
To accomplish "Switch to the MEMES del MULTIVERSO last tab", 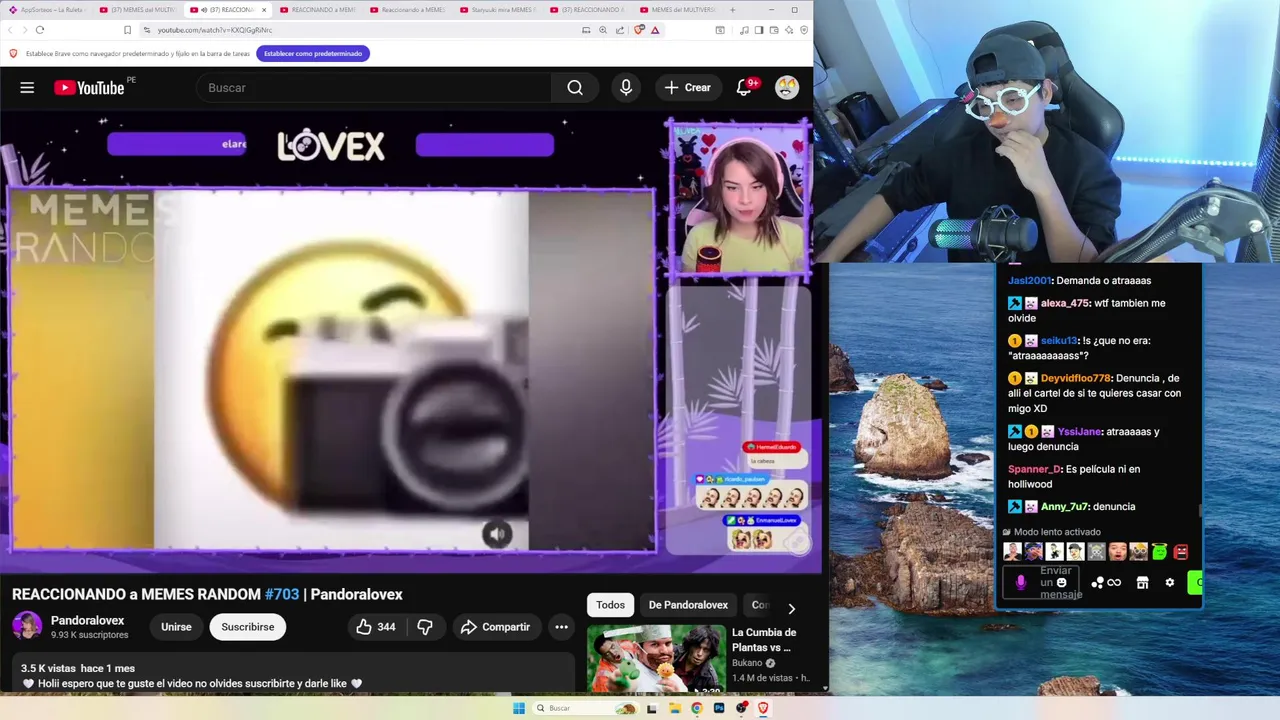I will [x=680, y=10].
